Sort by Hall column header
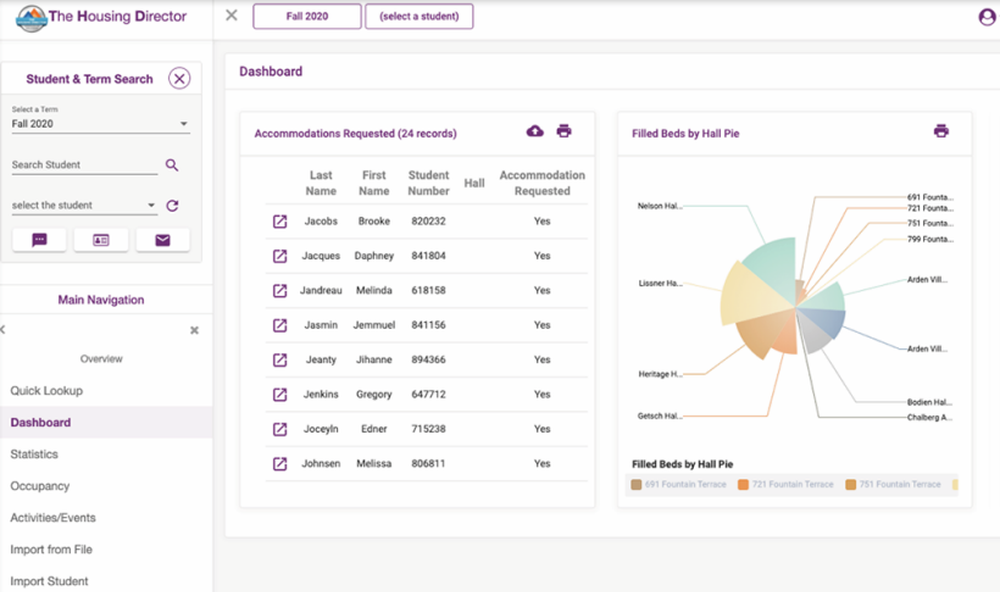1000x592 pixels. [x=474, y=183]
